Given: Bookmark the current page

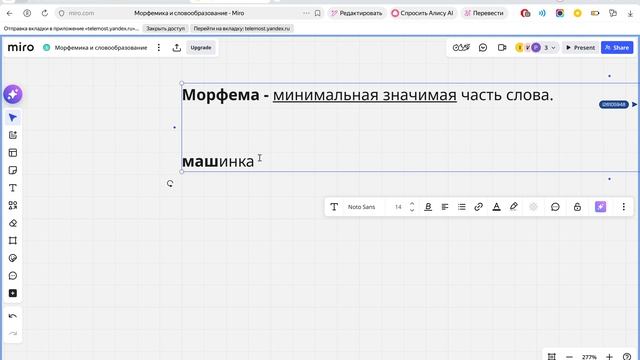Looking at the screenshot, I should click(318, 13).
